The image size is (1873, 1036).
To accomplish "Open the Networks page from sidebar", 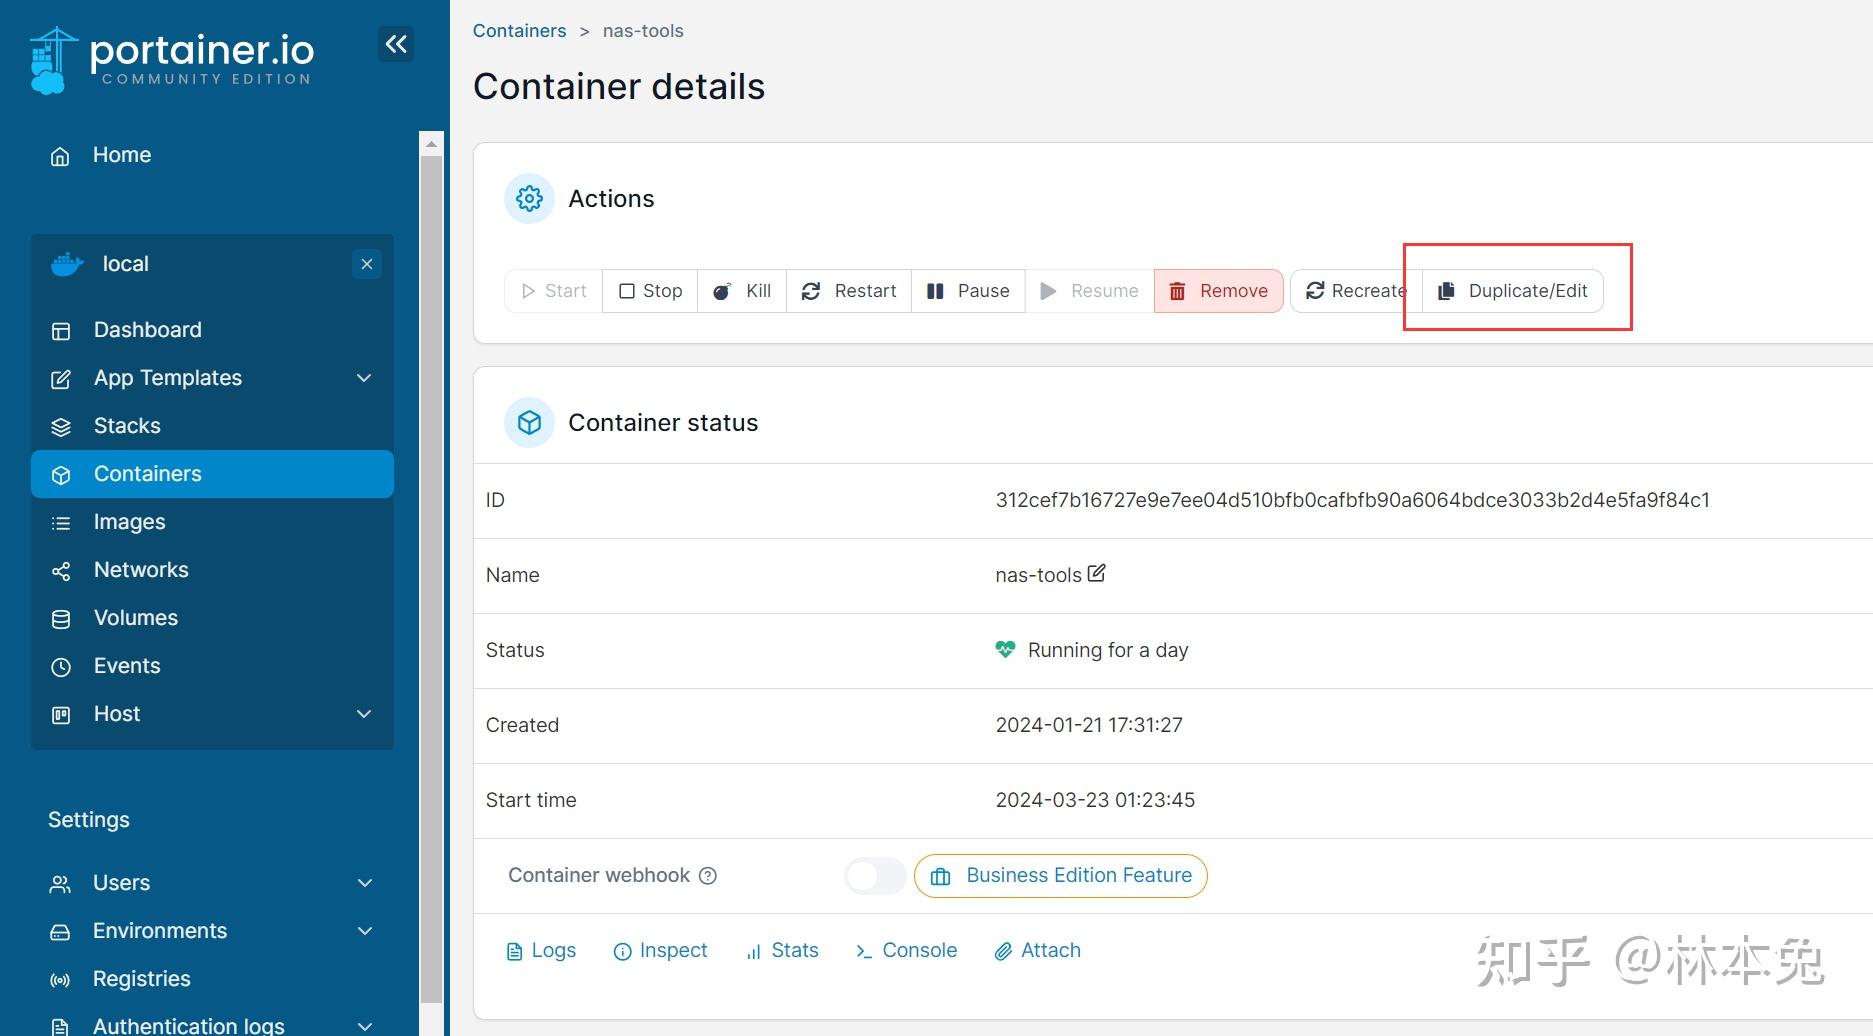I will click(140, 569).
